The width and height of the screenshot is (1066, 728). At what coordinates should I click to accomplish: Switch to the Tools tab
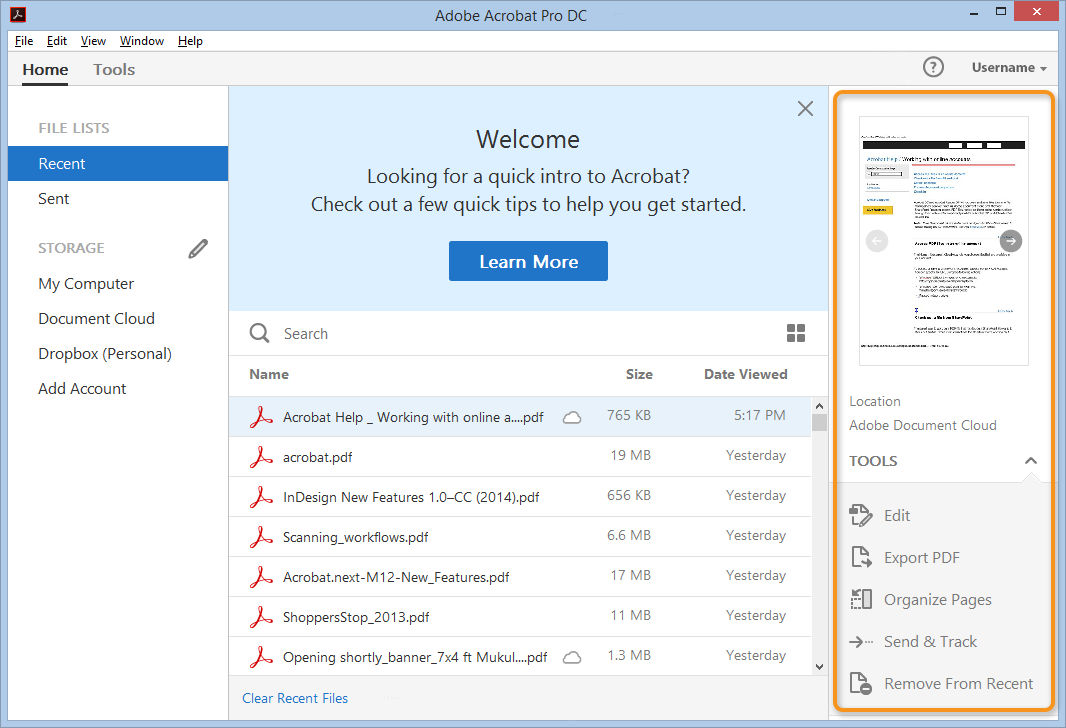113,69
